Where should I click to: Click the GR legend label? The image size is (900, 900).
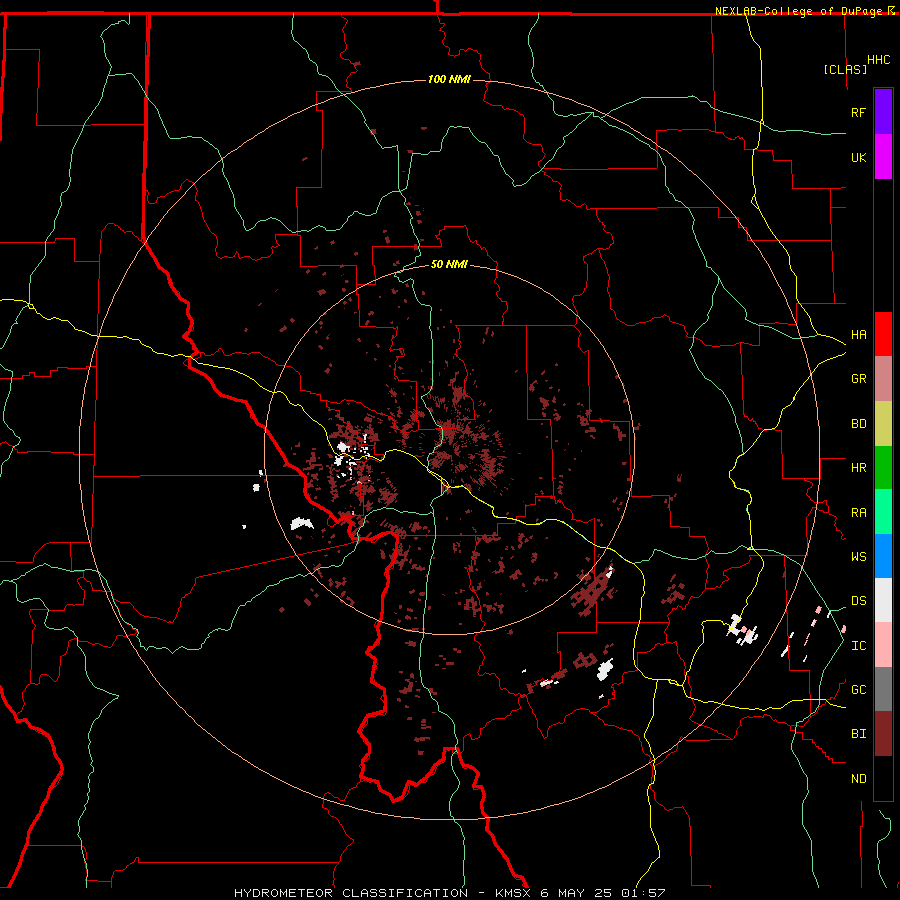pyautogui.click(x=858, y=379)
